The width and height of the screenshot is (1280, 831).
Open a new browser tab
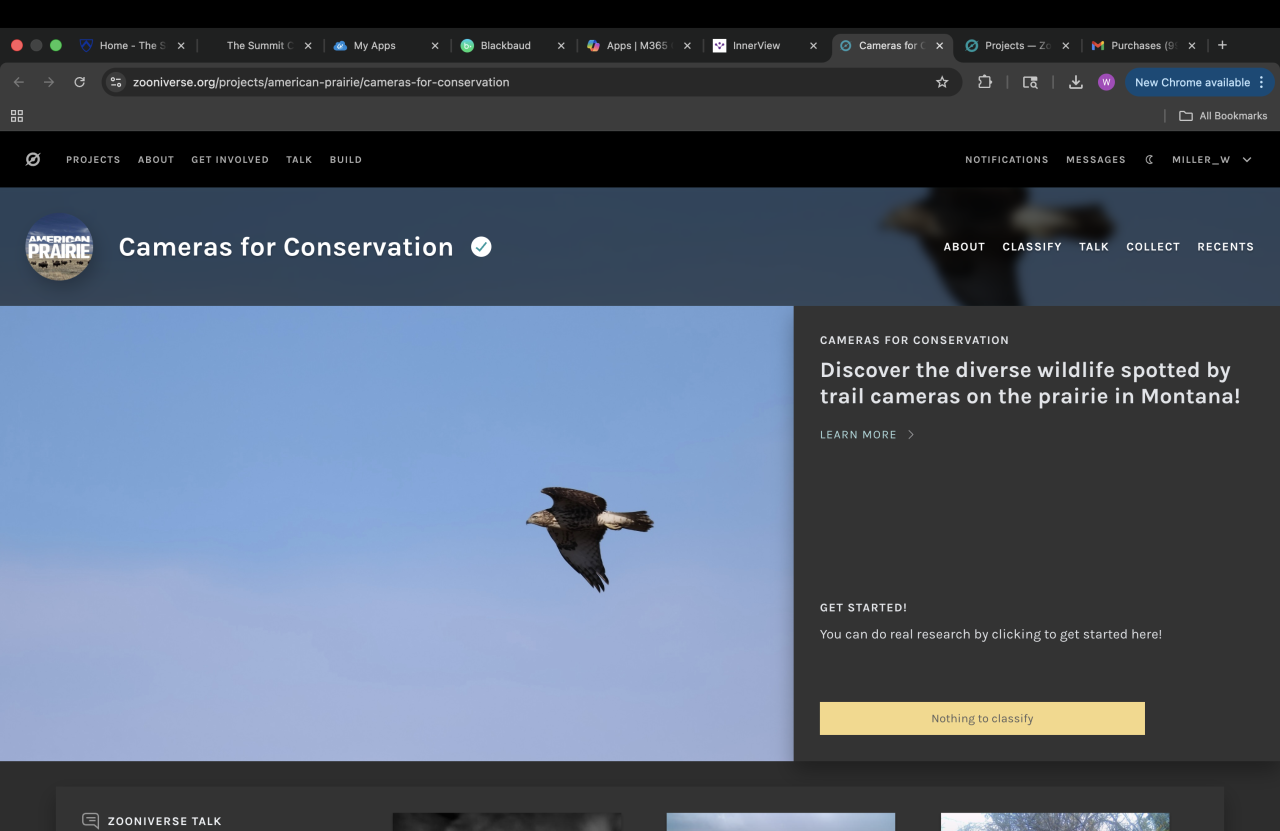(x=1222, y=45)
